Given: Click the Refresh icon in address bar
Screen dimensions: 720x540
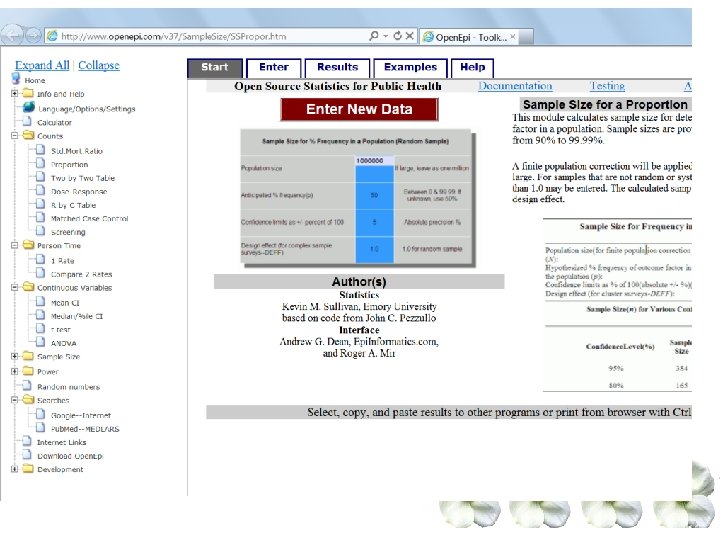Looking at the screenshot, I should pyautogui.click(x=398, y=36).
